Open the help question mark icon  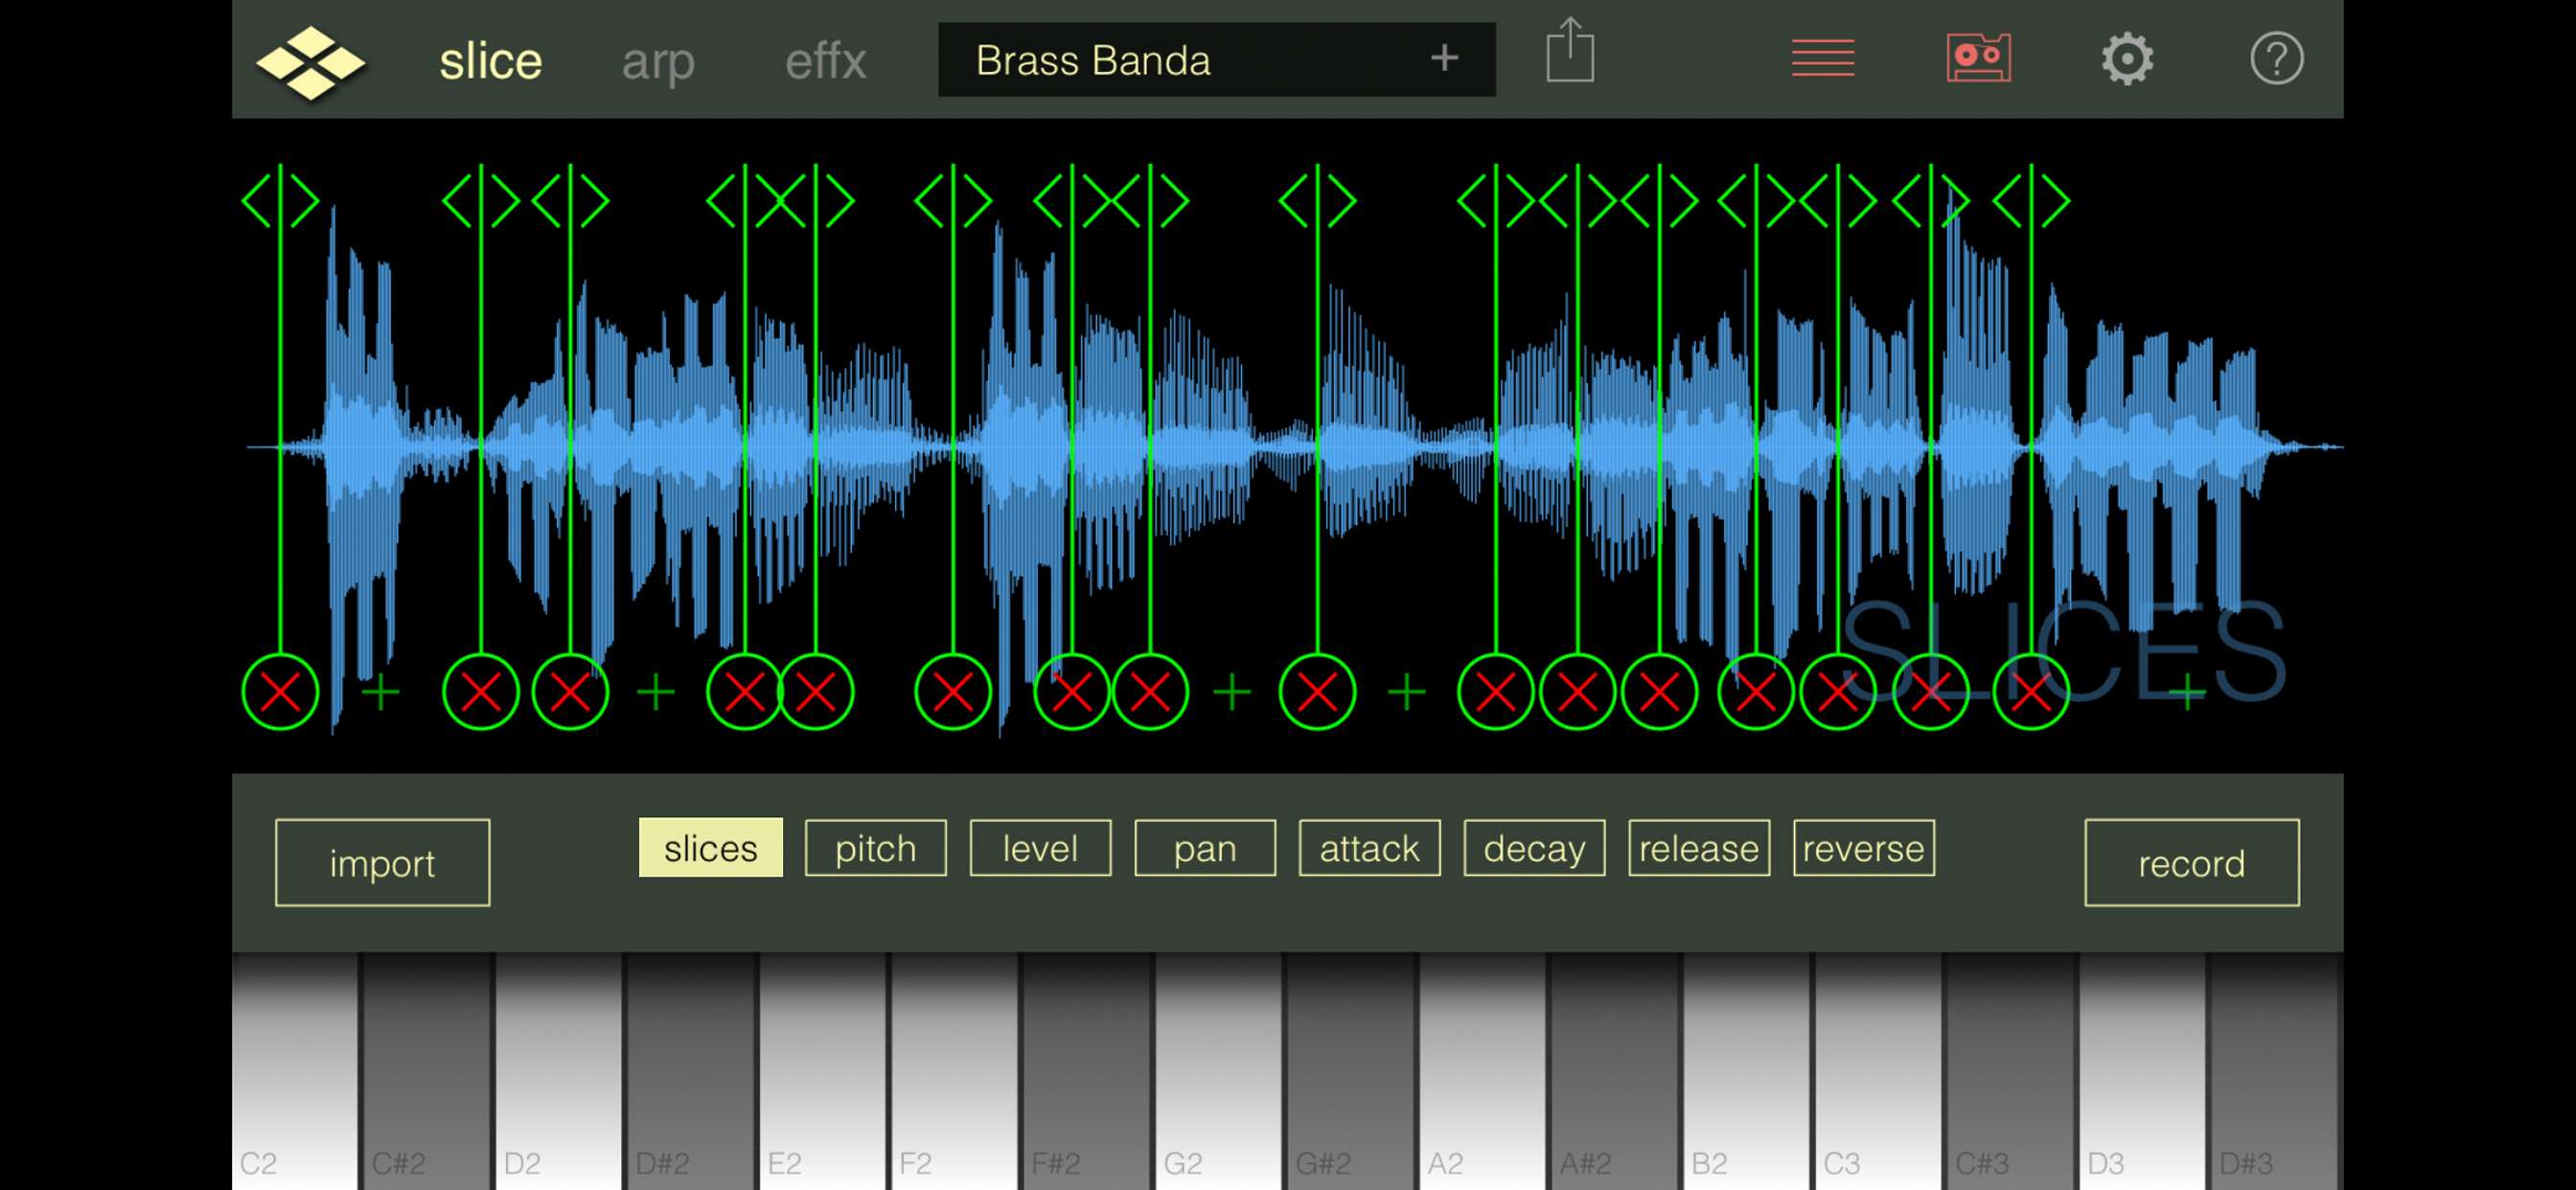[x=2276, y=59]
